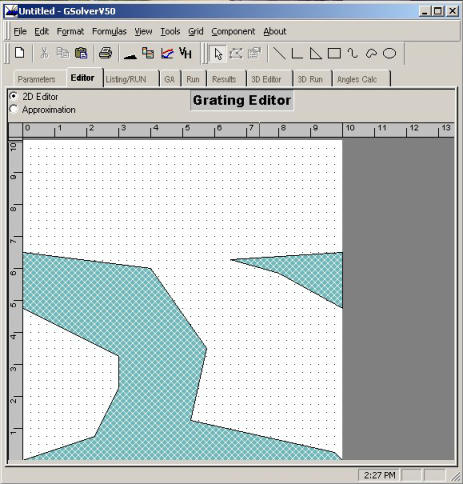Viewport: 463px width, 484px height.
Task: Select the straight line drawing tool
Action: point(279,53)
